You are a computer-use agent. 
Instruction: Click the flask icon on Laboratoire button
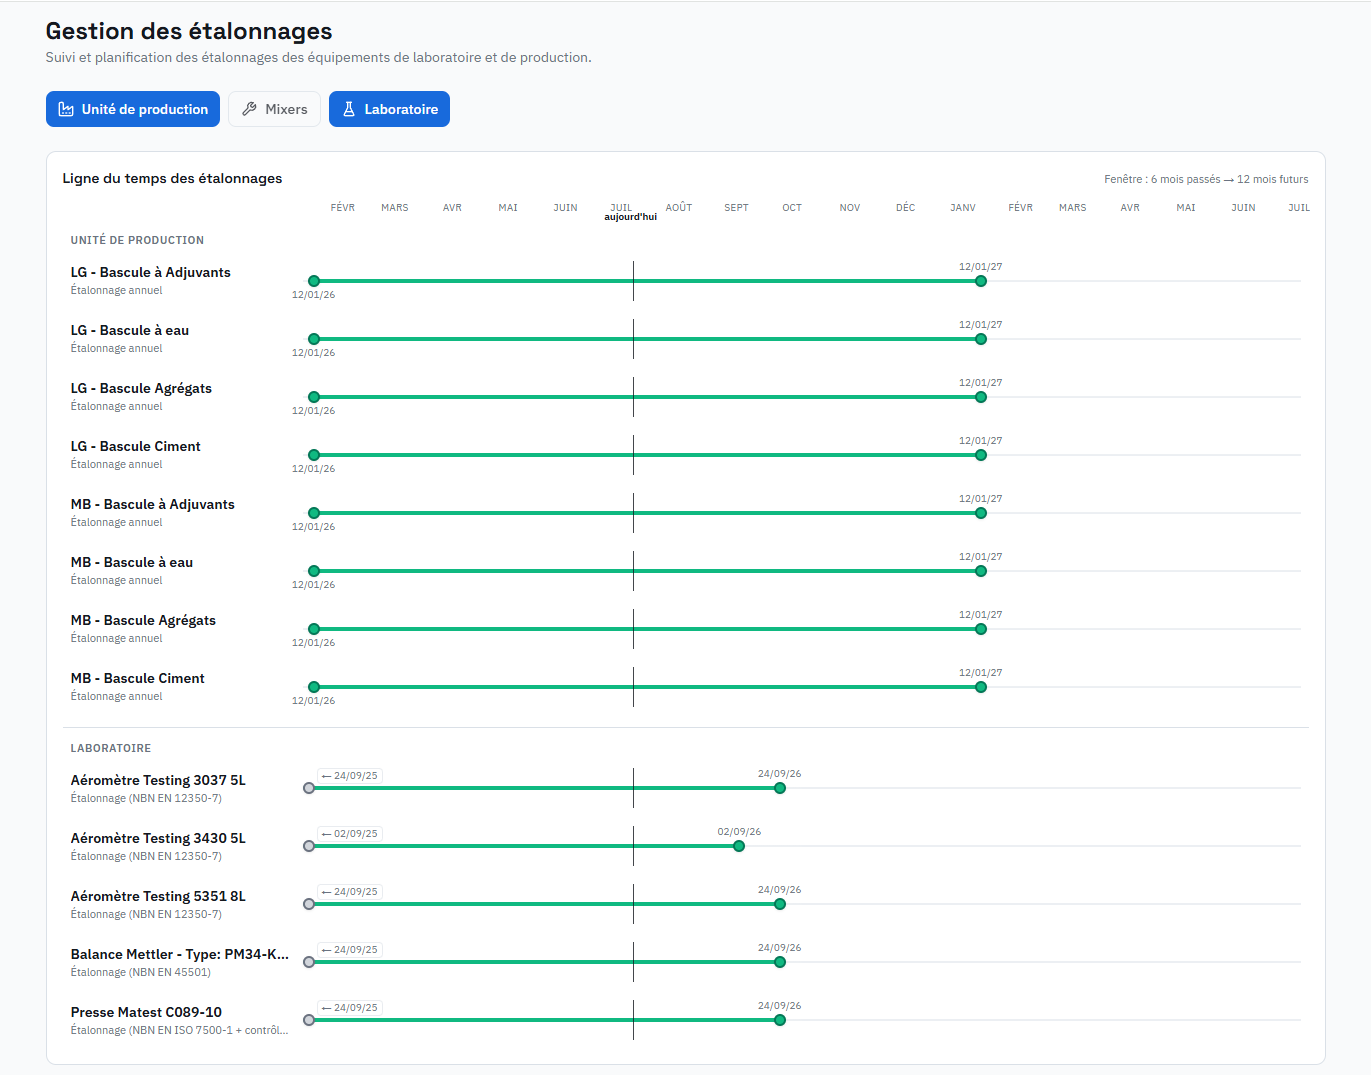tap(349, 109)
